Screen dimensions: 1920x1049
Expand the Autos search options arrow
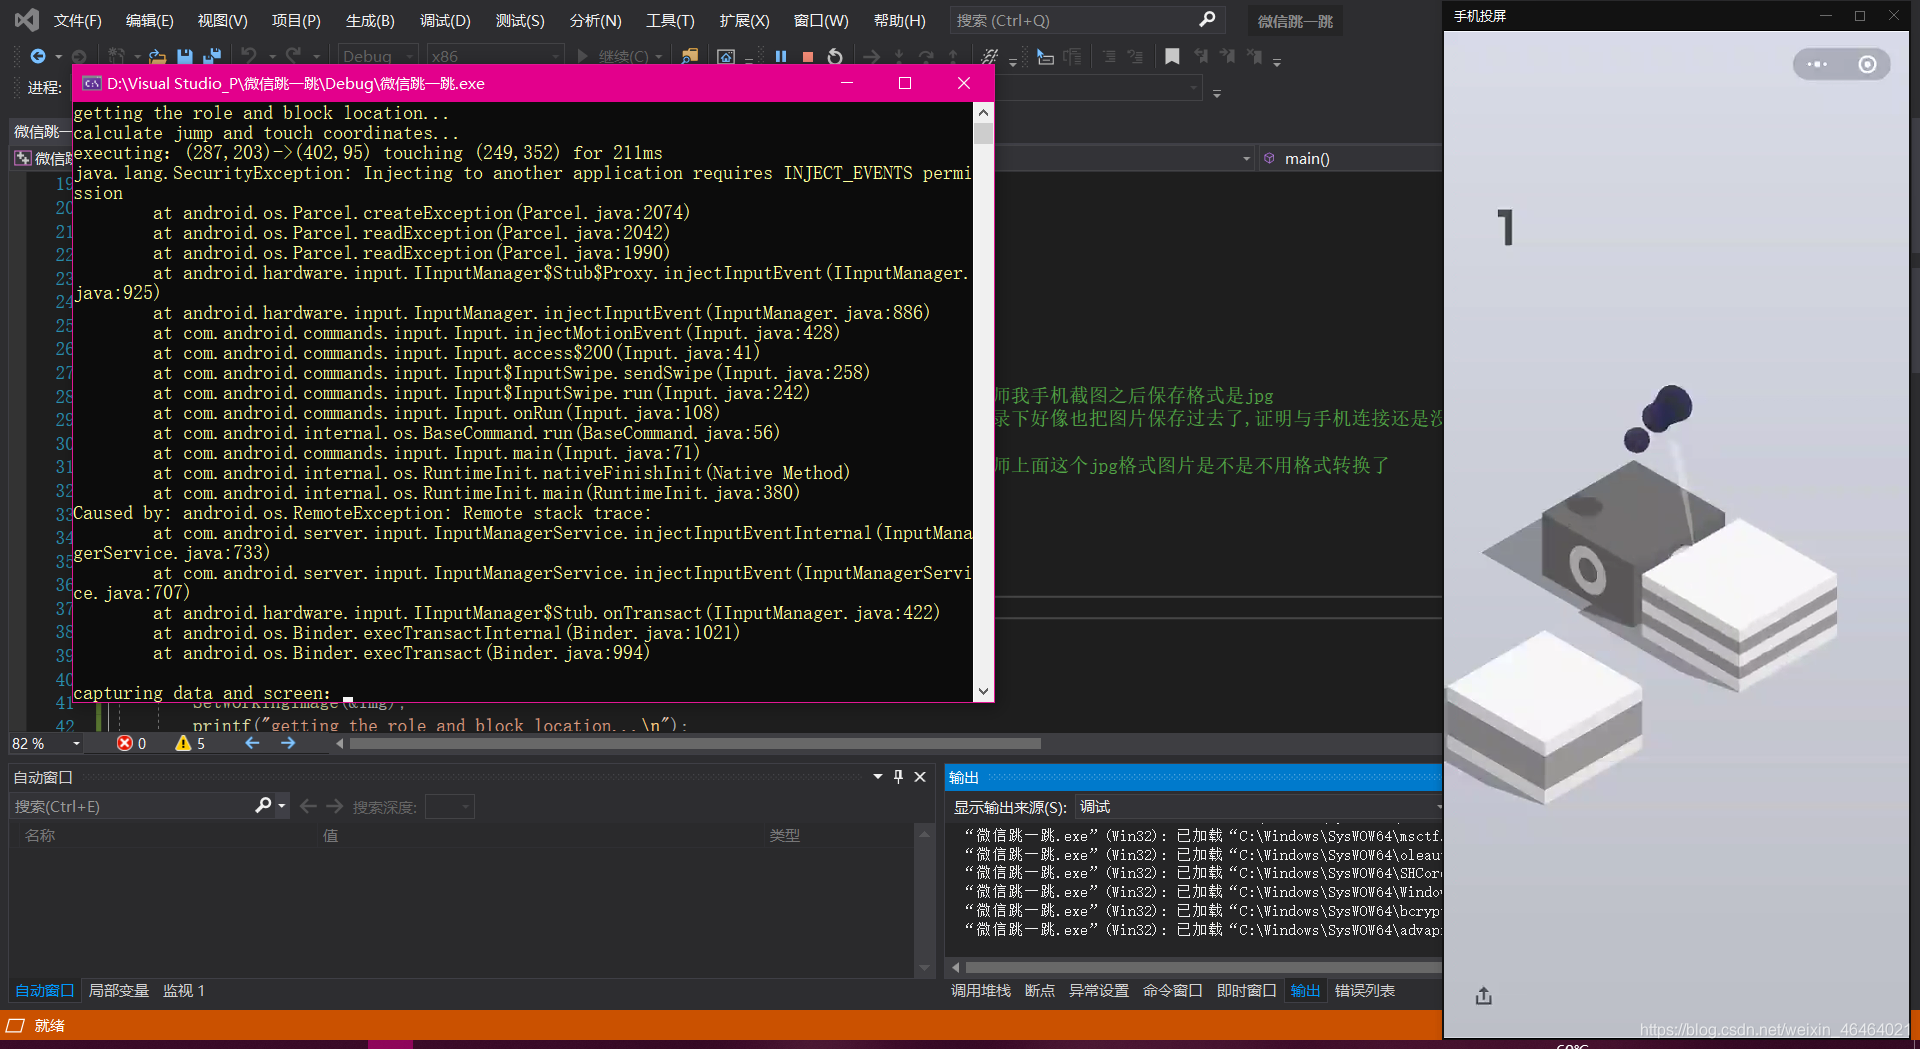click(x=282, y=806)
